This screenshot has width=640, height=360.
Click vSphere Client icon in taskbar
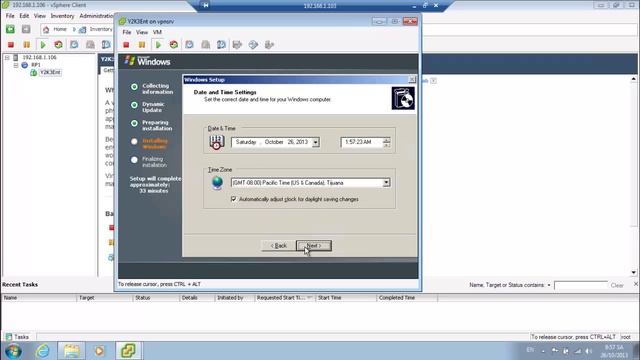(x=129, y=351)
